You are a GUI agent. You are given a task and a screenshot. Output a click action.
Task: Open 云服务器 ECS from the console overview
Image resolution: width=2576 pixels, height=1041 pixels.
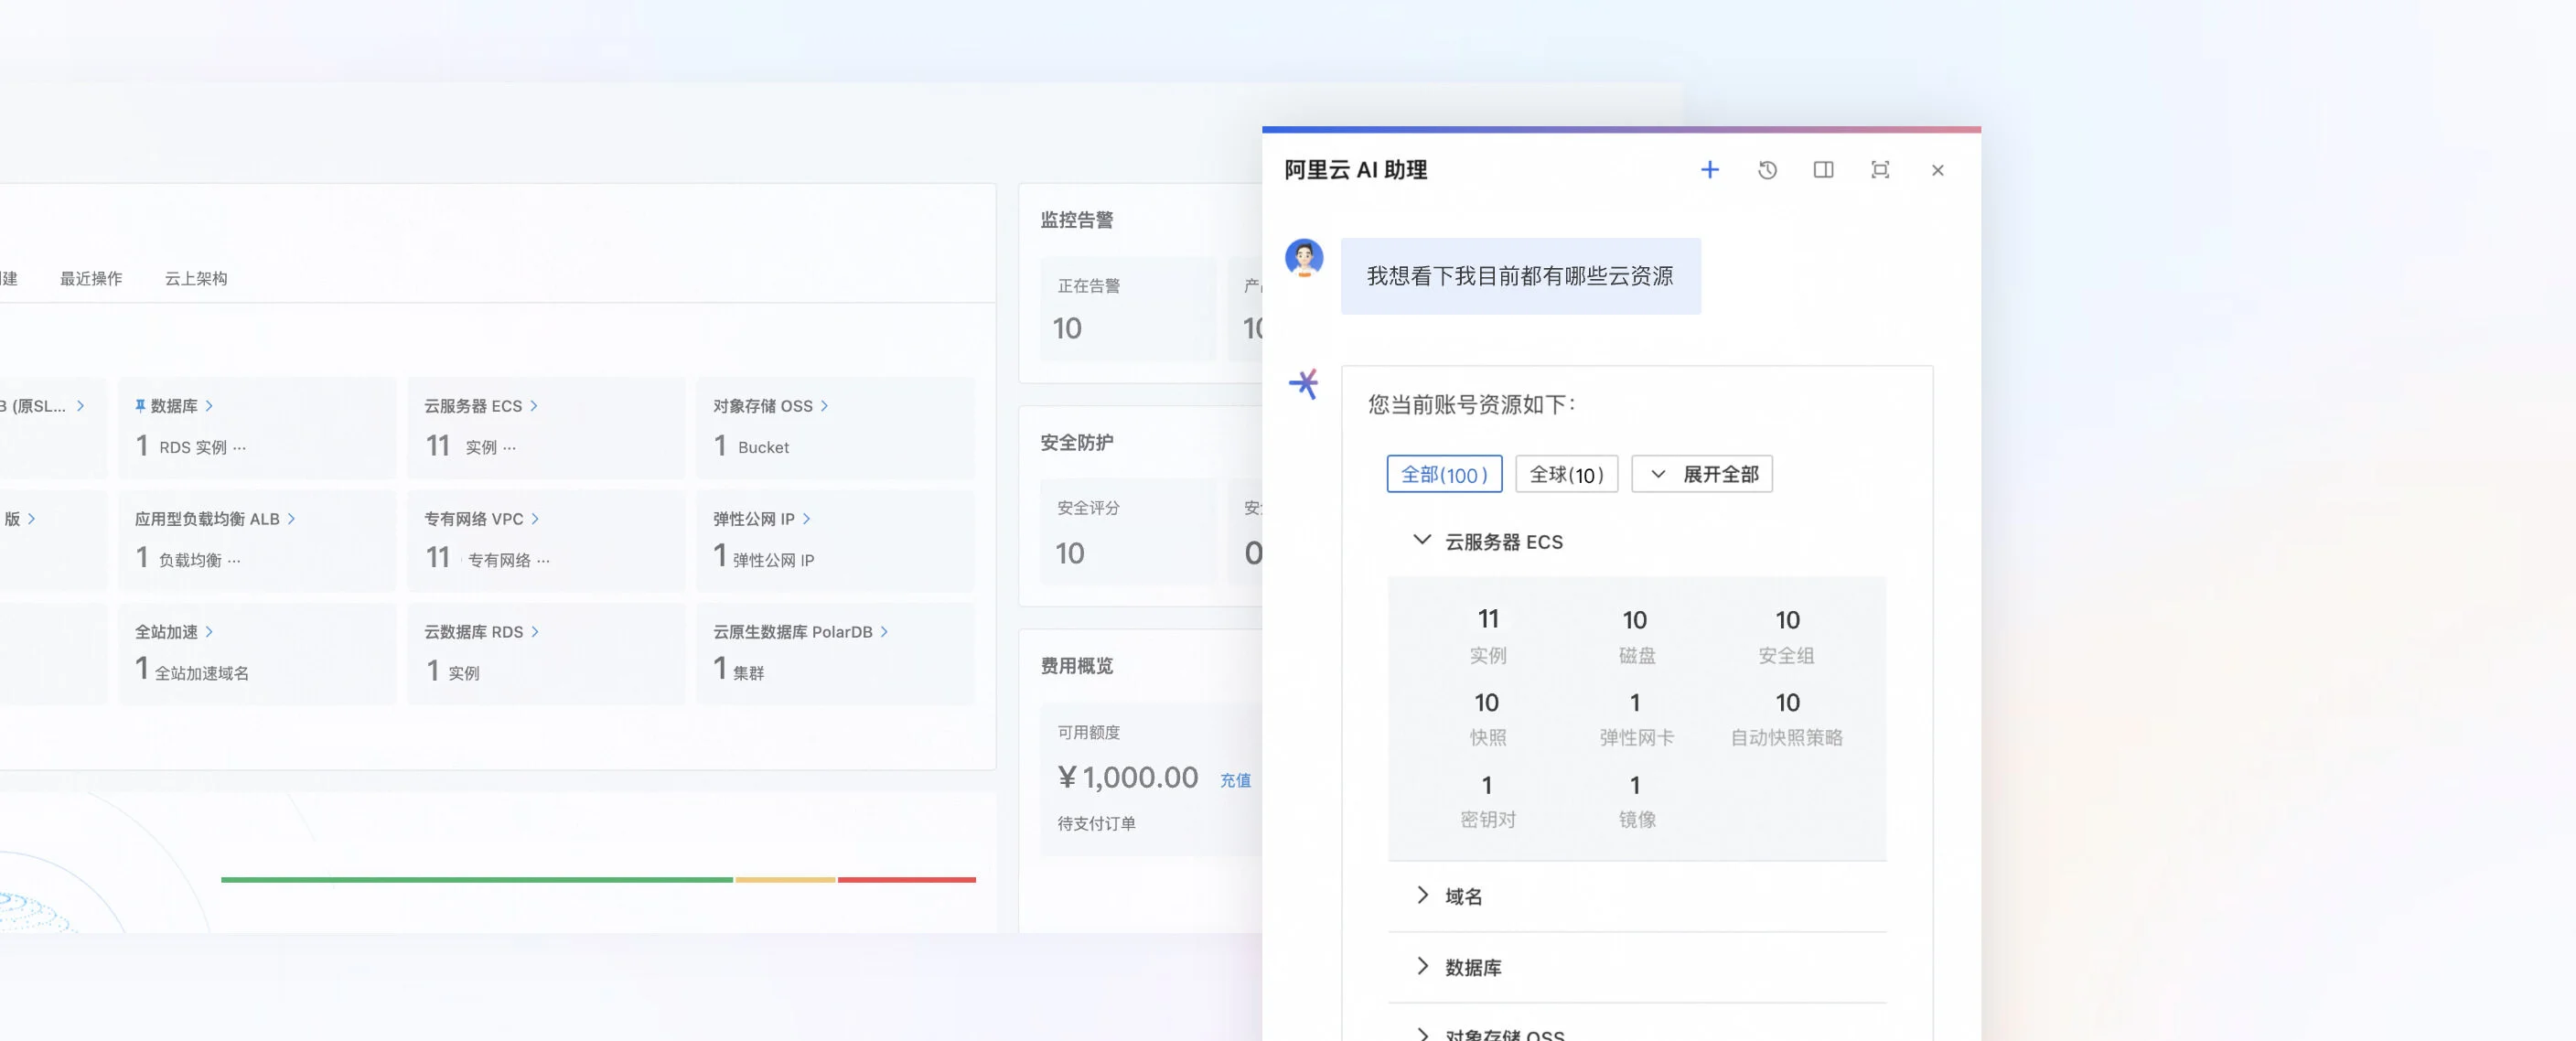click(x=472, y=405)
